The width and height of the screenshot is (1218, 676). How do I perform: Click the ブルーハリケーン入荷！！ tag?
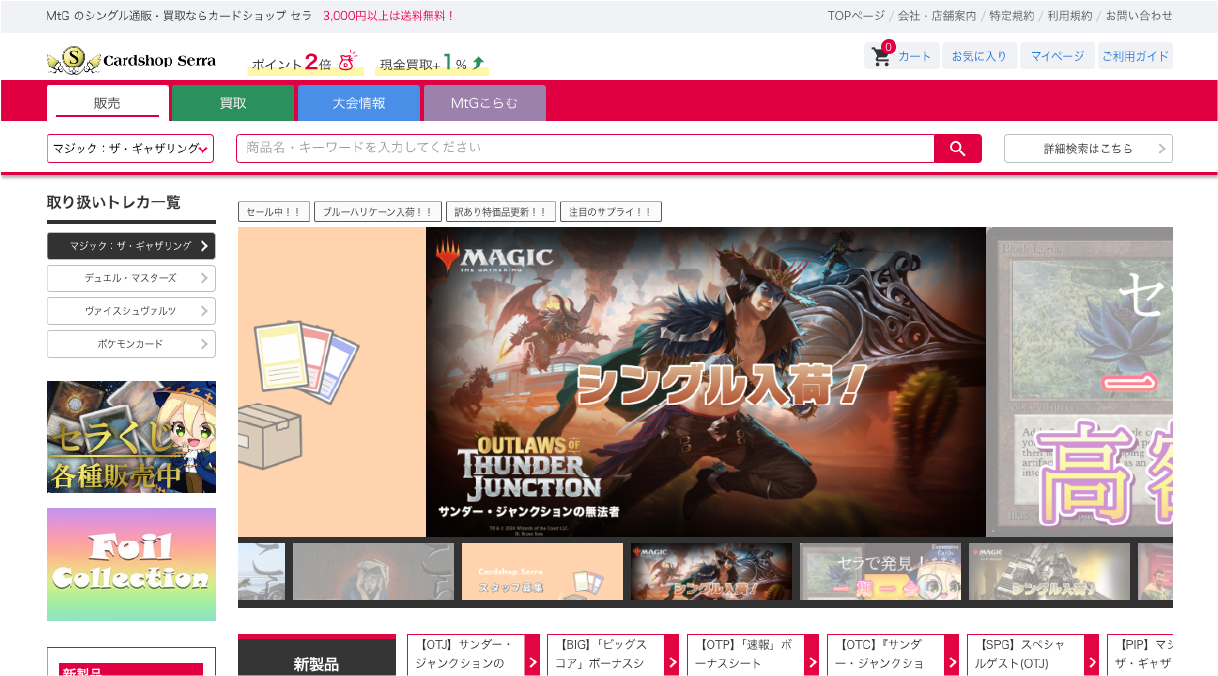tap(377, 212)
